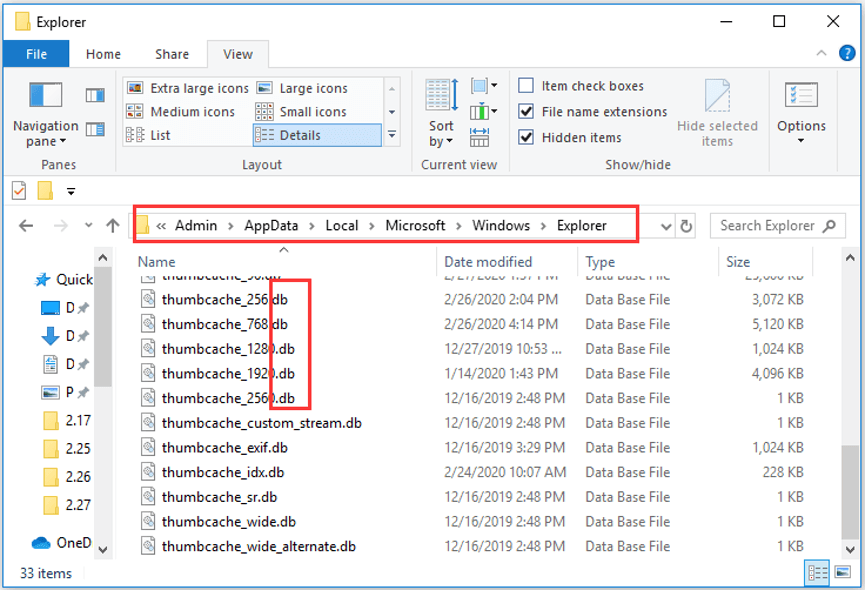Expand the address bar history dropdown
The height and width of the screenshot is (590, 865).
pos(667,226)
